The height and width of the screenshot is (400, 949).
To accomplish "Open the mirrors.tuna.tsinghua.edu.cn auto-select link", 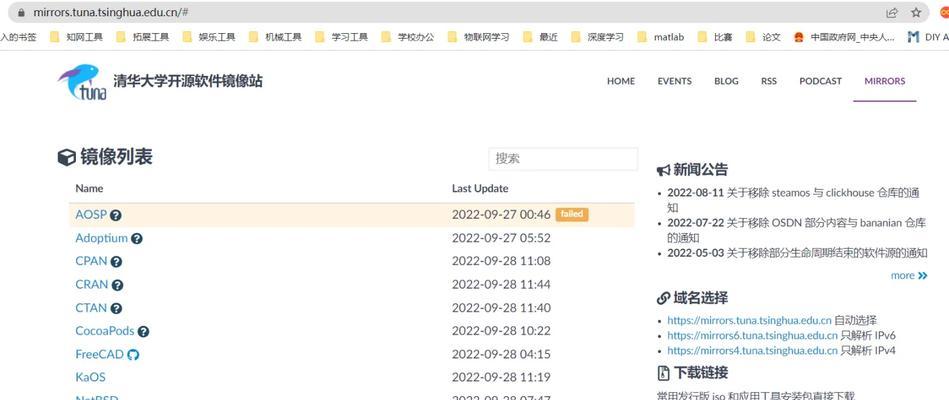I will (749, 320).
